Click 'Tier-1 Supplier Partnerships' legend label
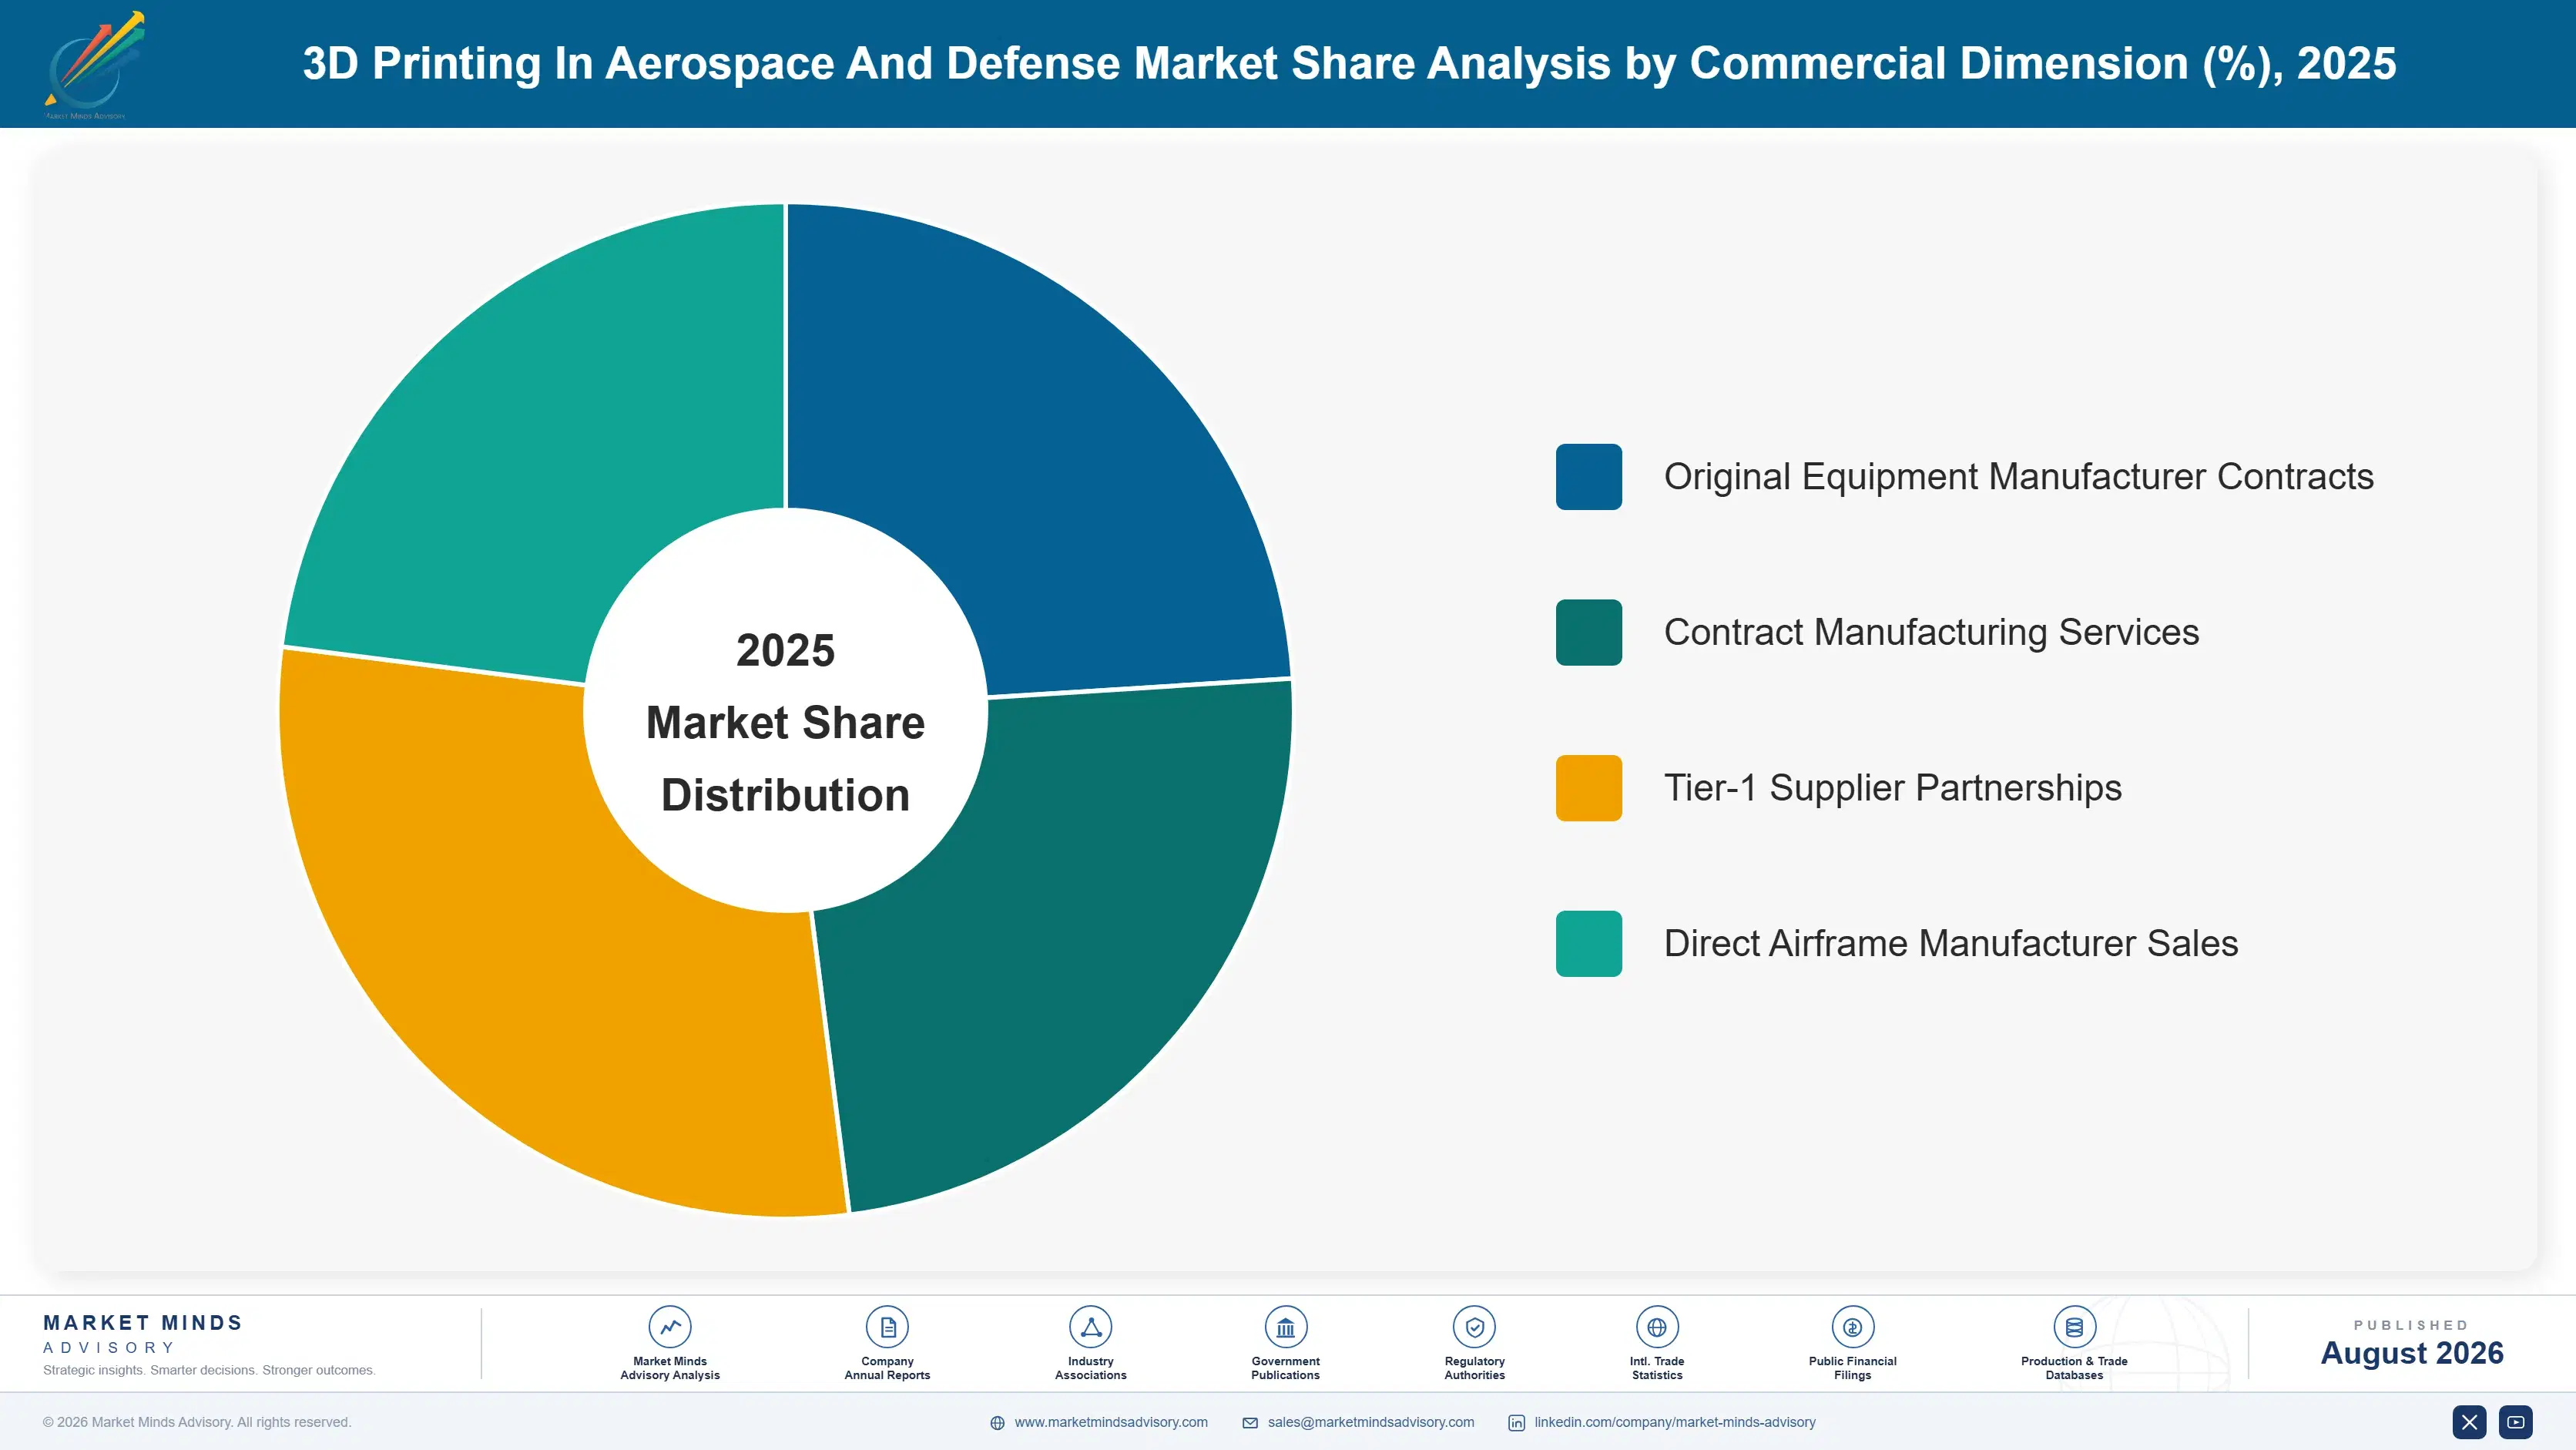Screen dimensions: 2576x1450 click(x=1892, y=788)
